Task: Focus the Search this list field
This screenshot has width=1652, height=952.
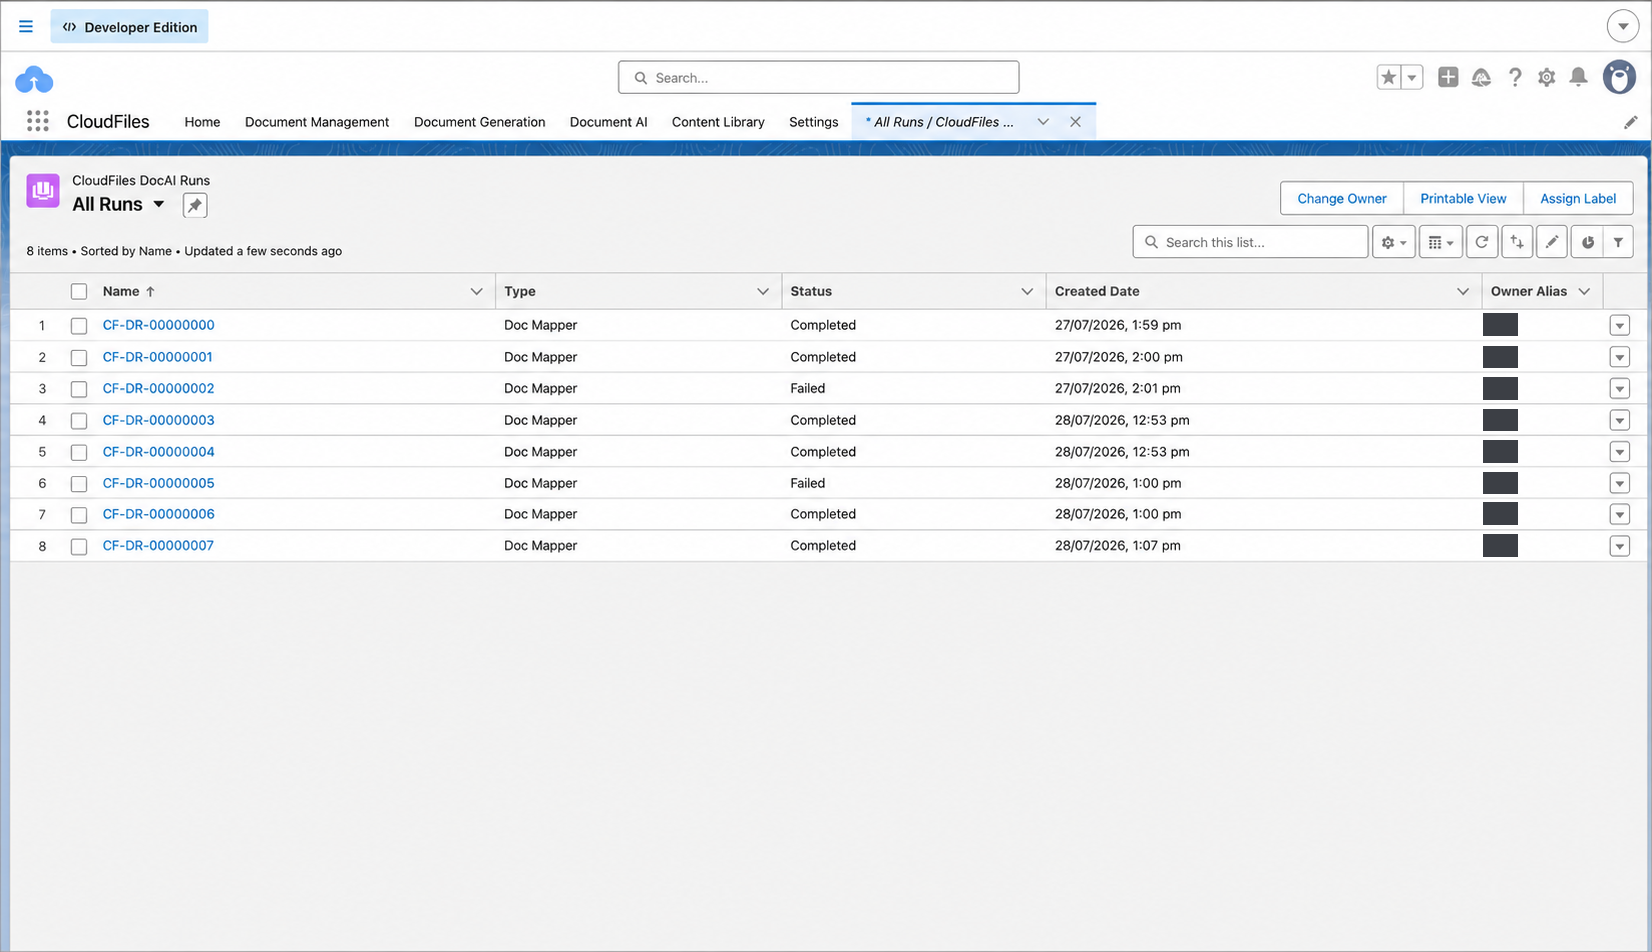Action: coord(1250,242)
